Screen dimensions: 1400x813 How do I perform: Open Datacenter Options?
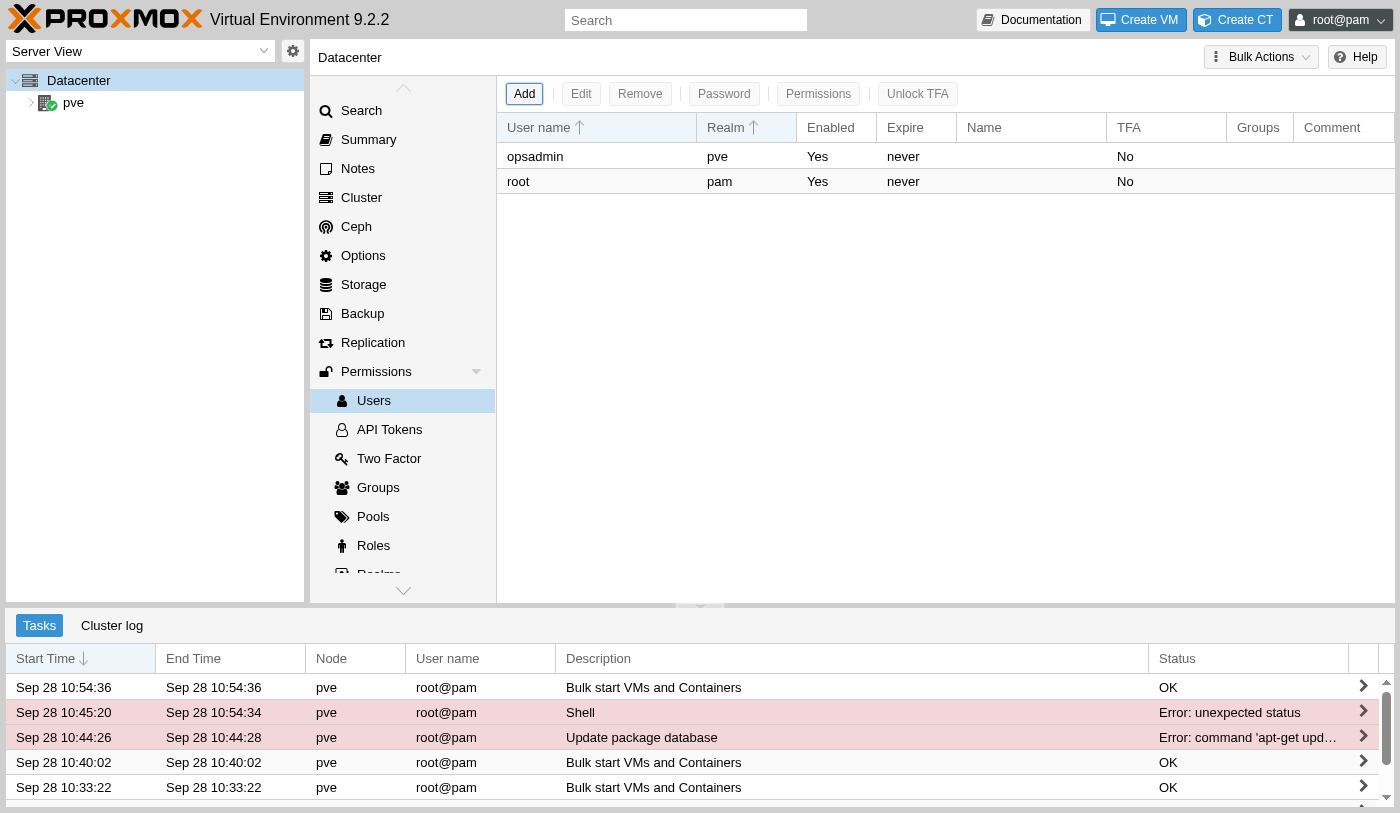tap(402, 256)
